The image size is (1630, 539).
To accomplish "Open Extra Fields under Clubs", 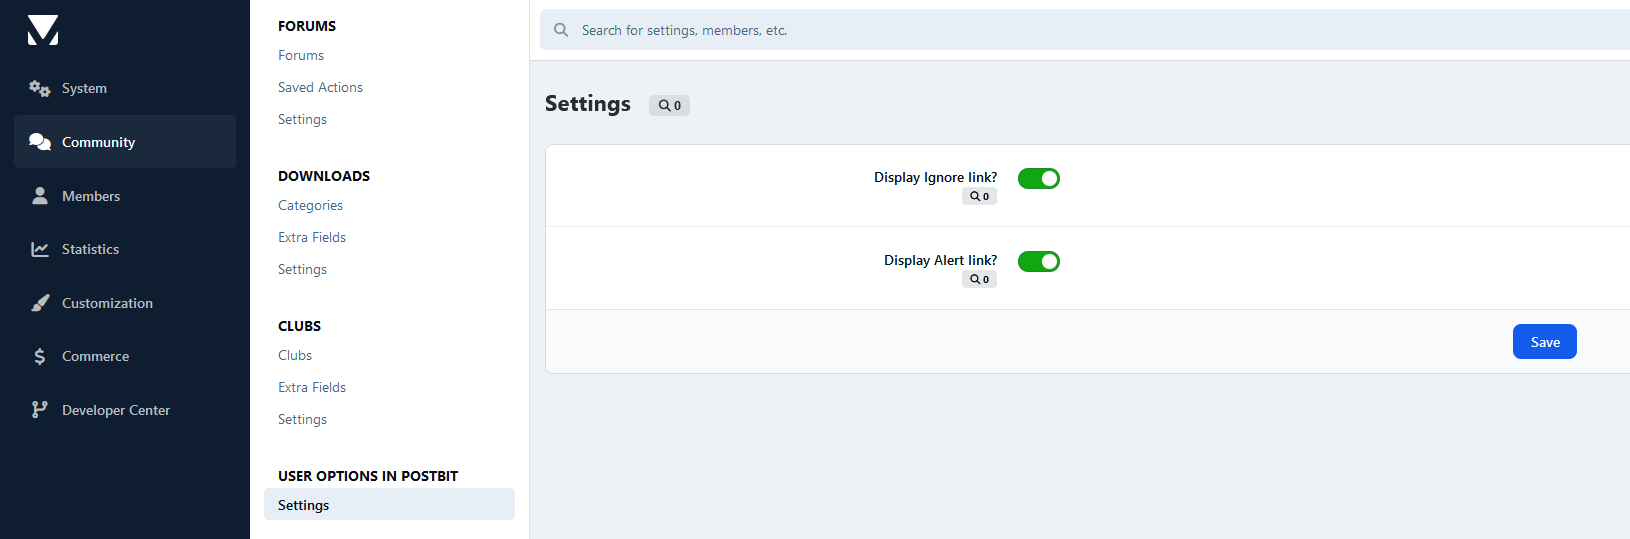I will 312,387.
